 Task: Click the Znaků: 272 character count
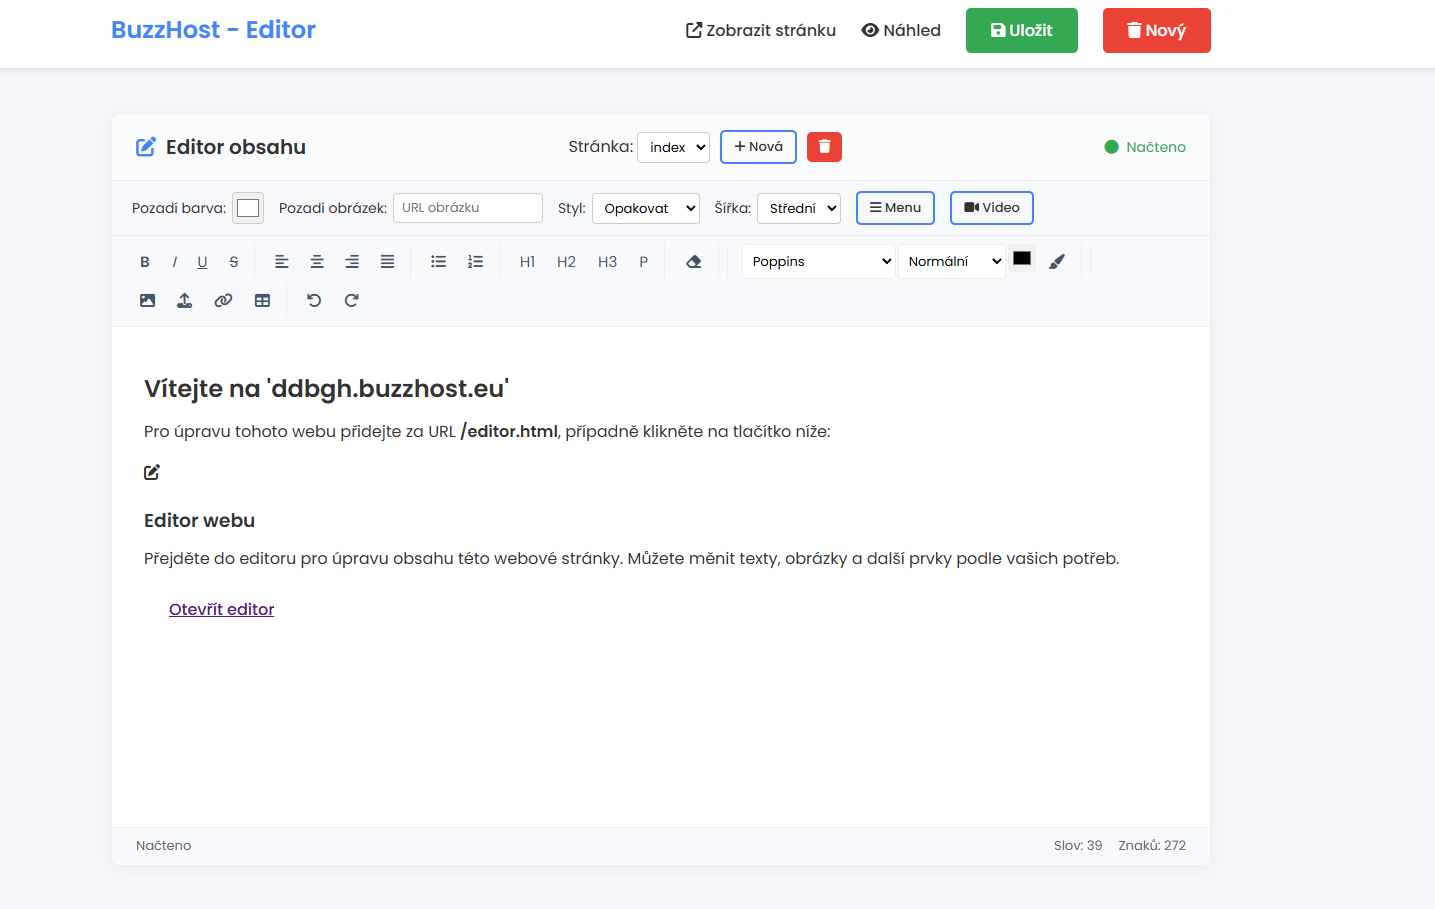click(1152, 845)
